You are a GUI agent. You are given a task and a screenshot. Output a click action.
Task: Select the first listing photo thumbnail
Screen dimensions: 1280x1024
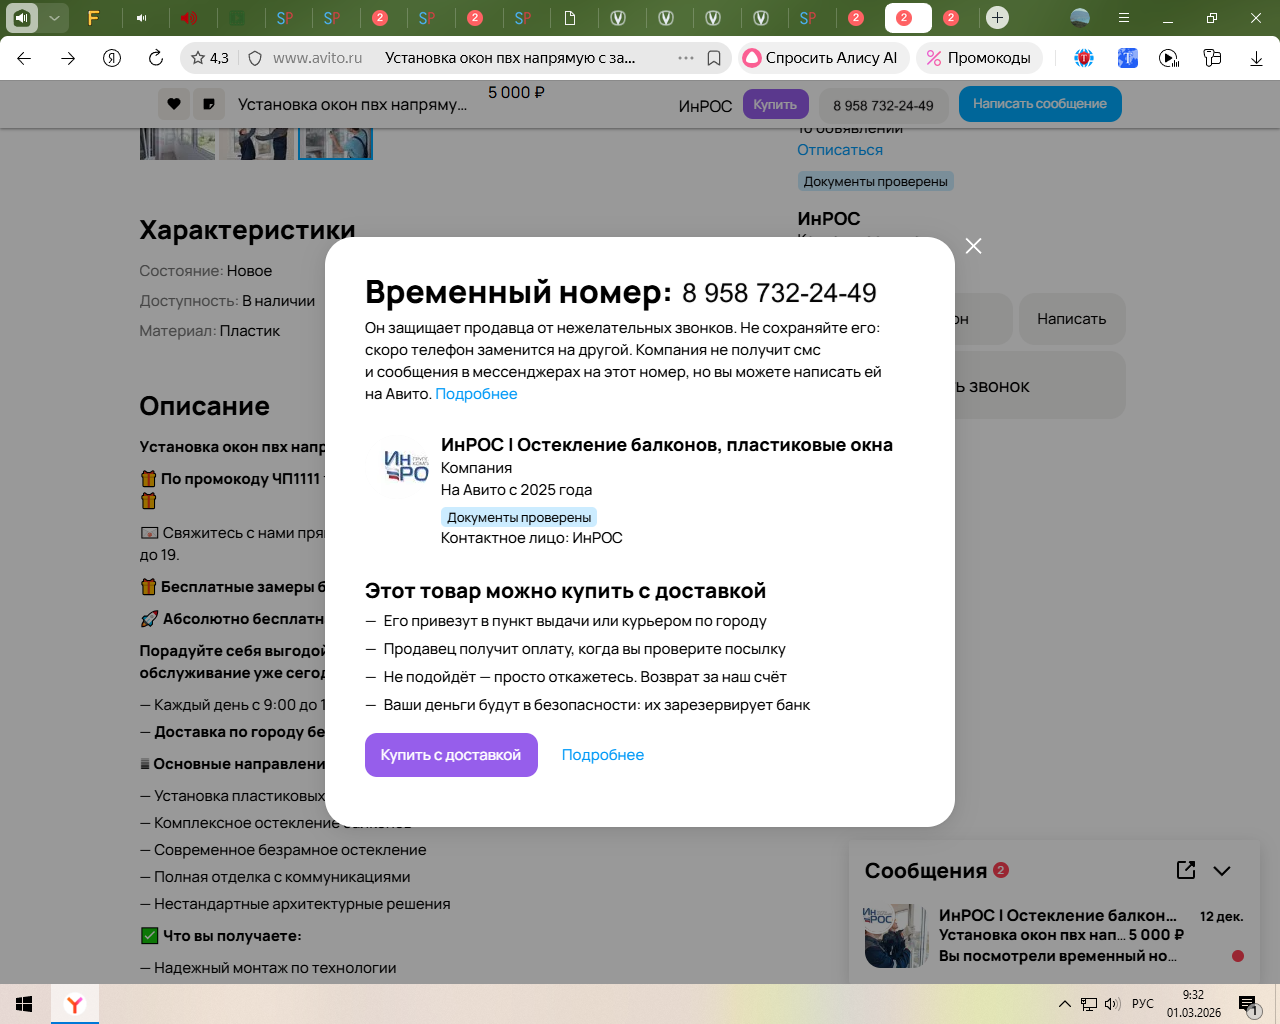tap(177, 144)
